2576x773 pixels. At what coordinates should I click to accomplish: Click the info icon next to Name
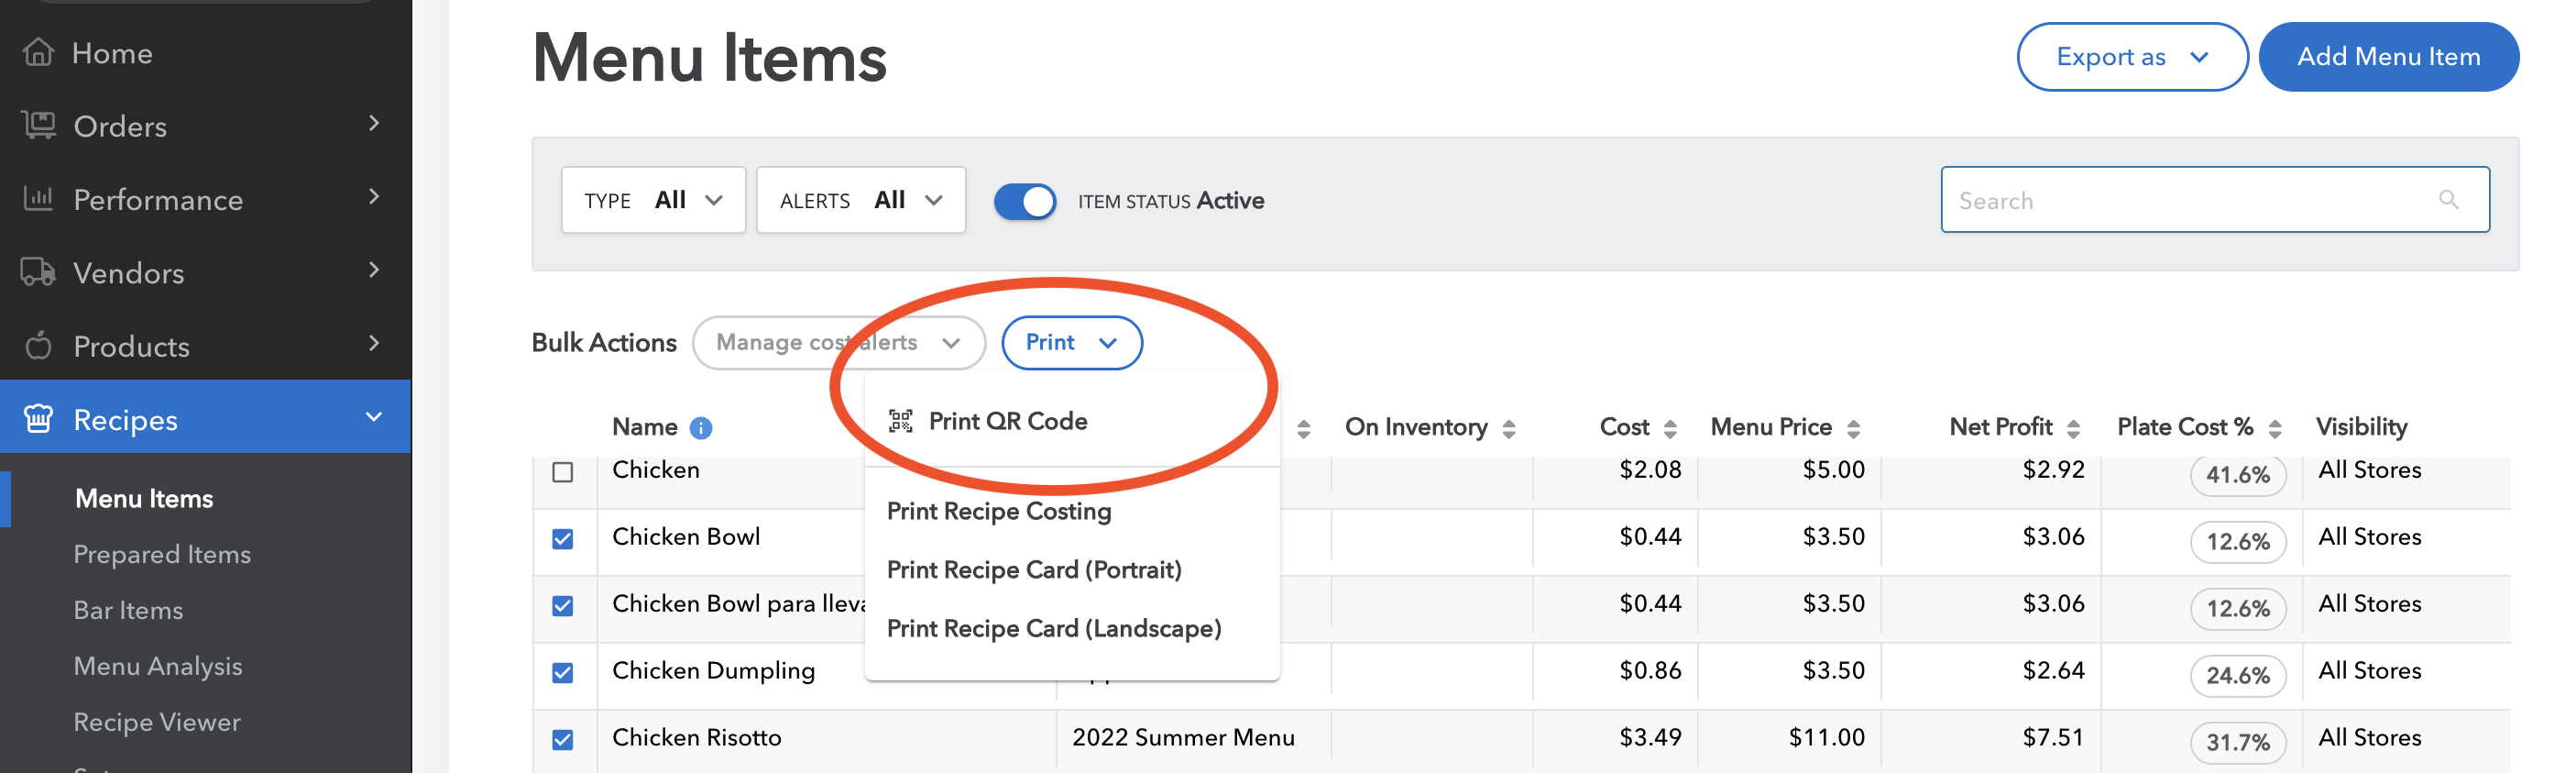pos(701,428)
